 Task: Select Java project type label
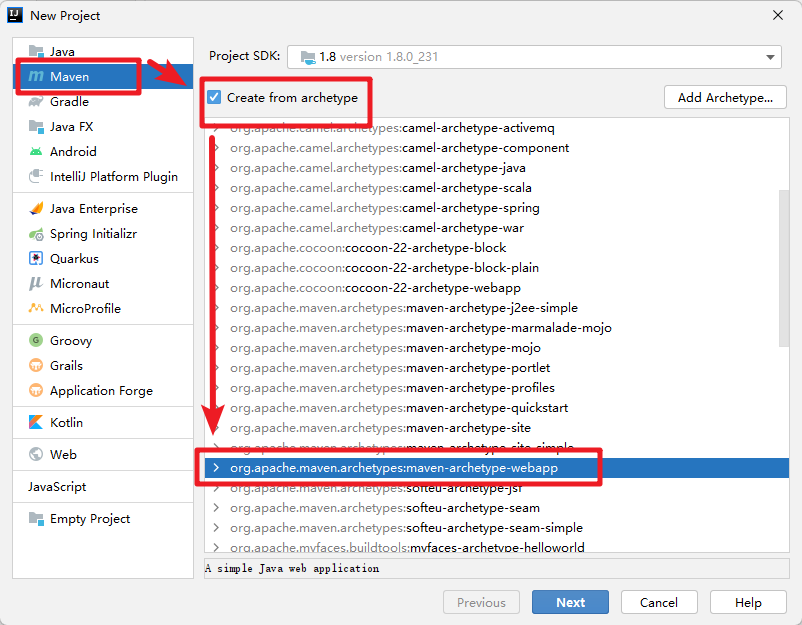point(62,52)
